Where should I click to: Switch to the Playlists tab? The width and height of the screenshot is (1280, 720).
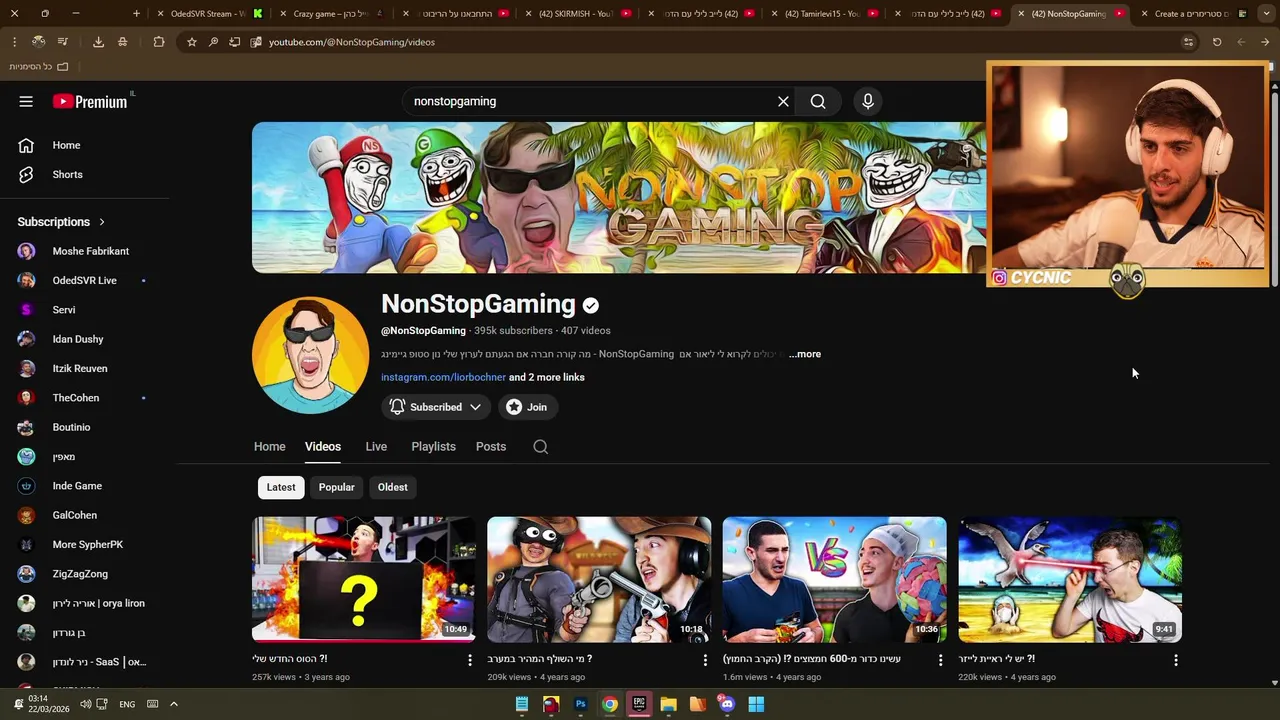[433, 447]
